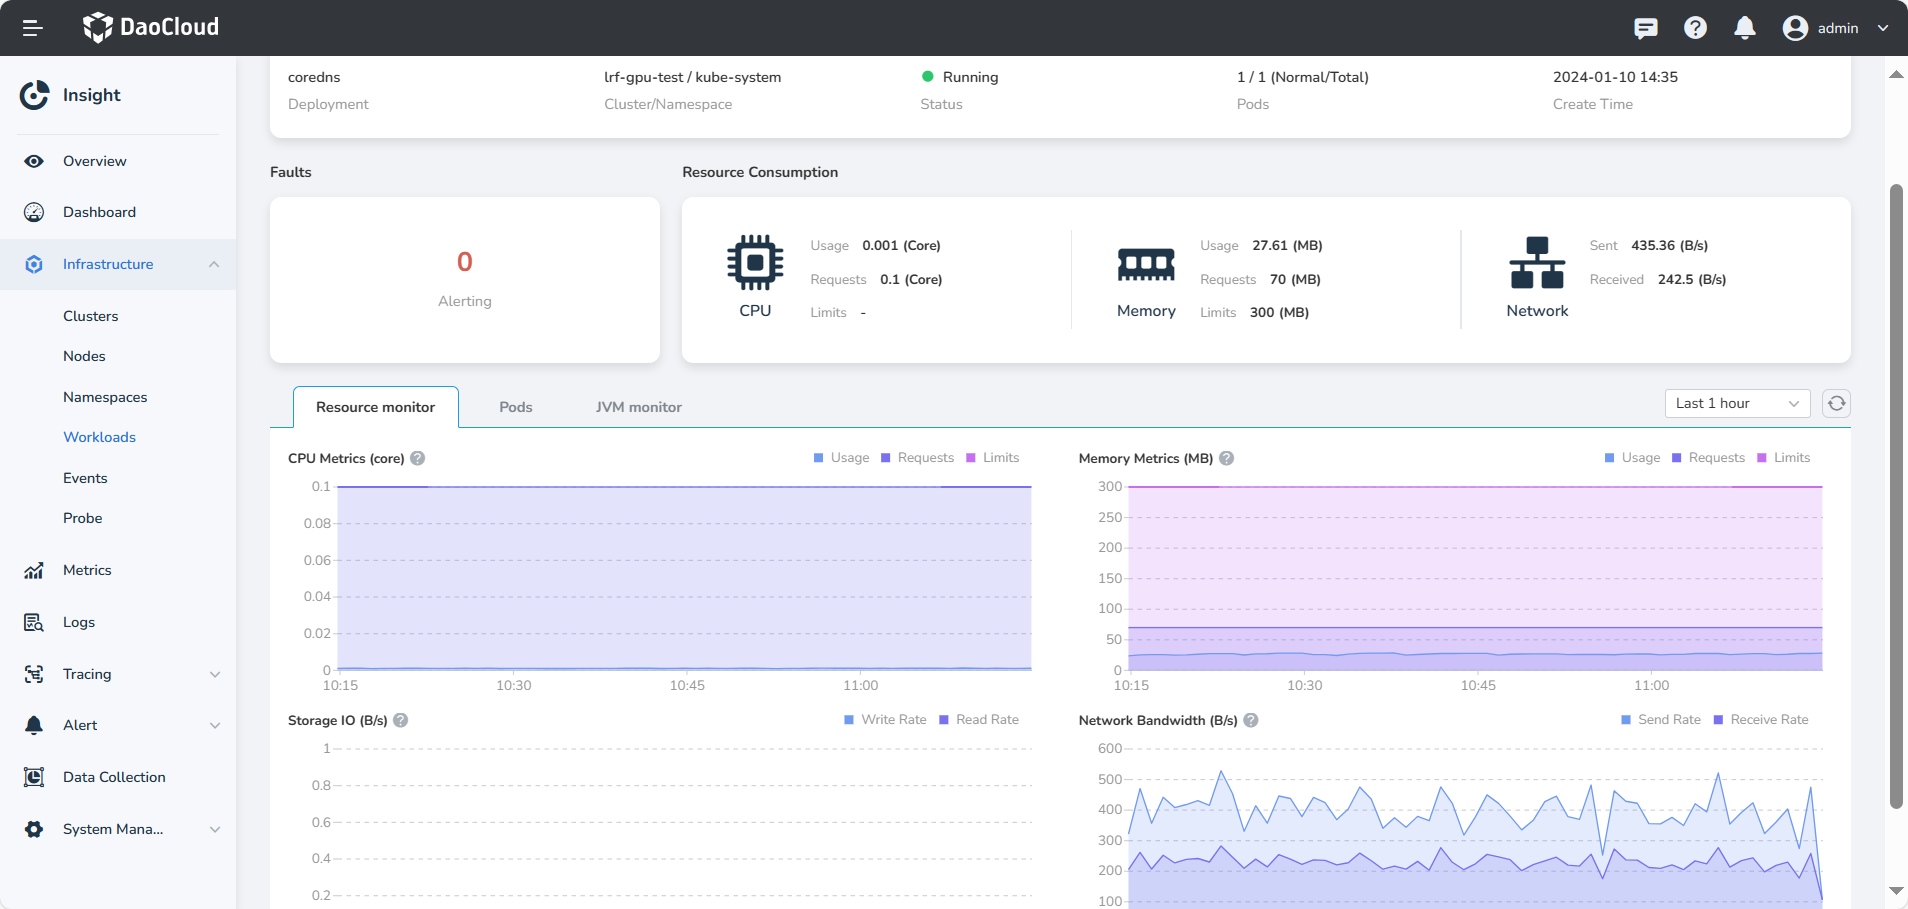This screenshot has width=1908, height=909.
Task: Open the messages chat icon
Action: (x=1645, y=27)
